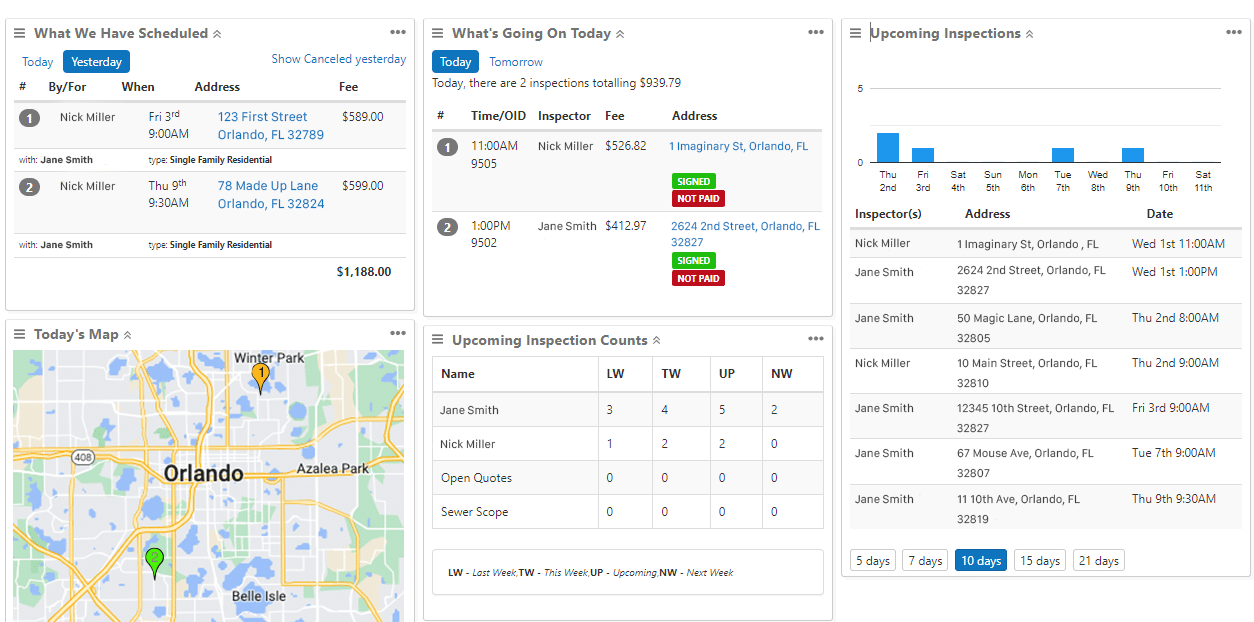Open the ellipsis options menu for Today's Map
The image size is (1254, 622).
pyautogui.click(x=398, y=333)
